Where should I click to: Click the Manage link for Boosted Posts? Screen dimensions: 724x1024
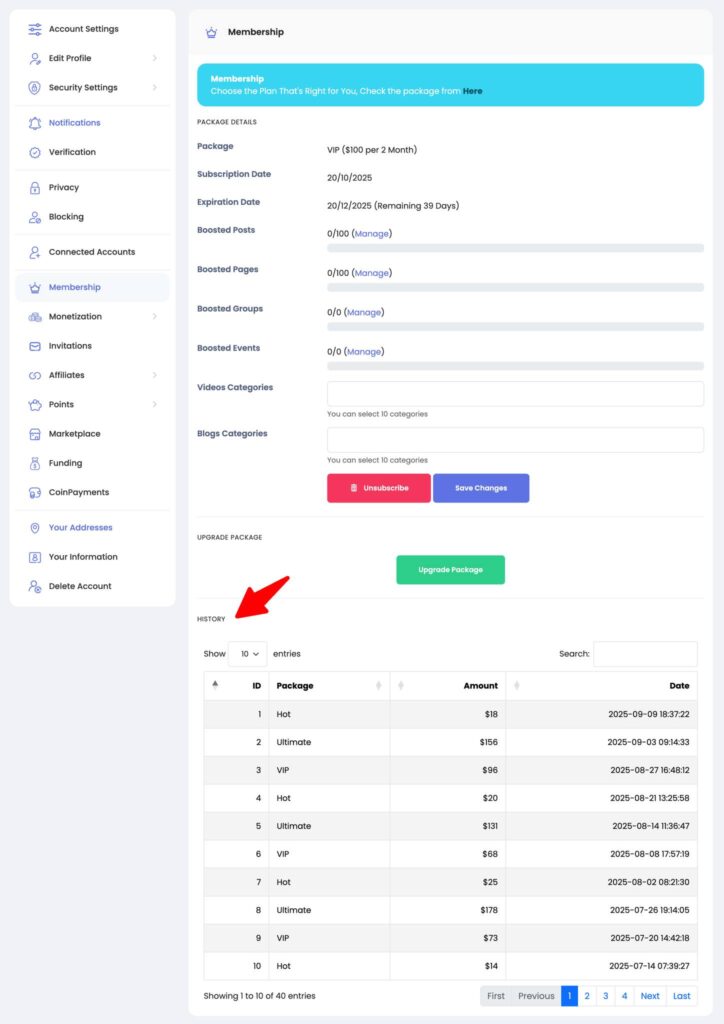tap(372, 234)
